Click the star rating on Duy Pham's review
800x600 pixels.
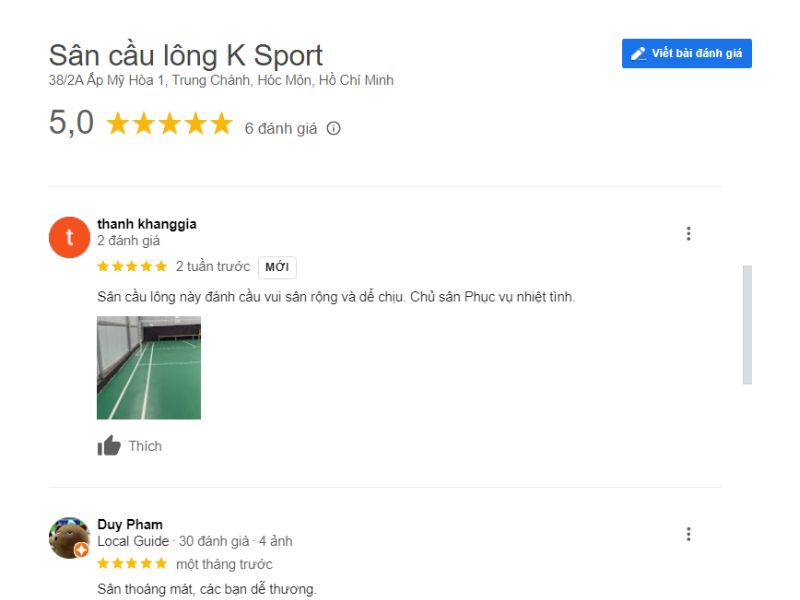pos(132,564)
